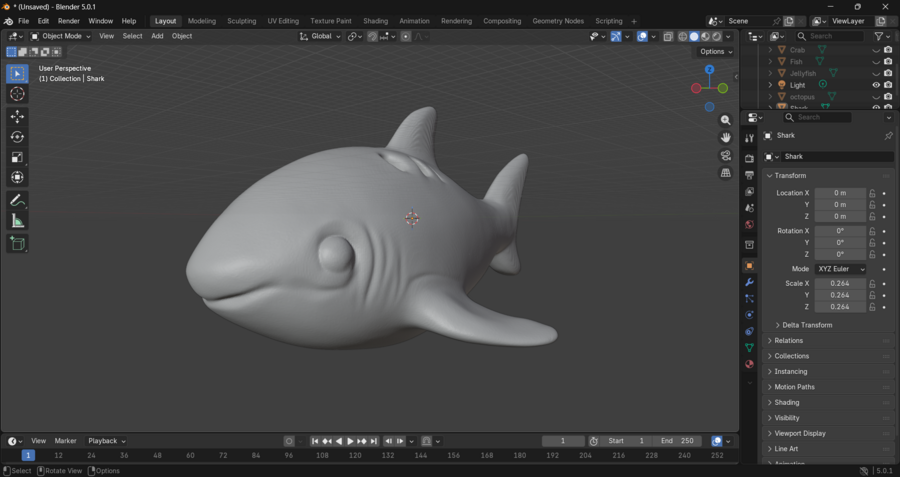Open the viewport Options popover
The height and width of the screenshot is (477, 900).
(716, 52)
